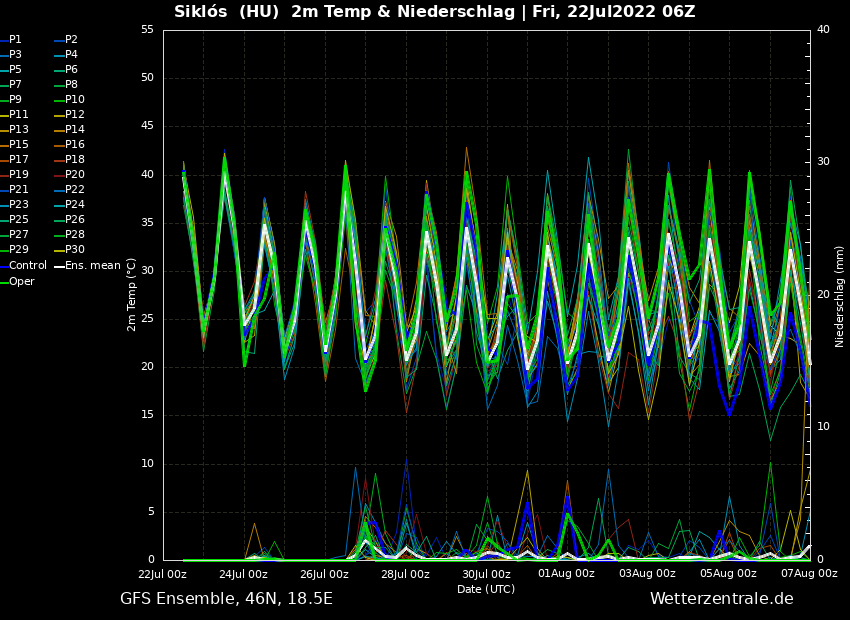Select the Oper legend entry
The height and width of the screenshot is (620, 850).
point(21,282)
